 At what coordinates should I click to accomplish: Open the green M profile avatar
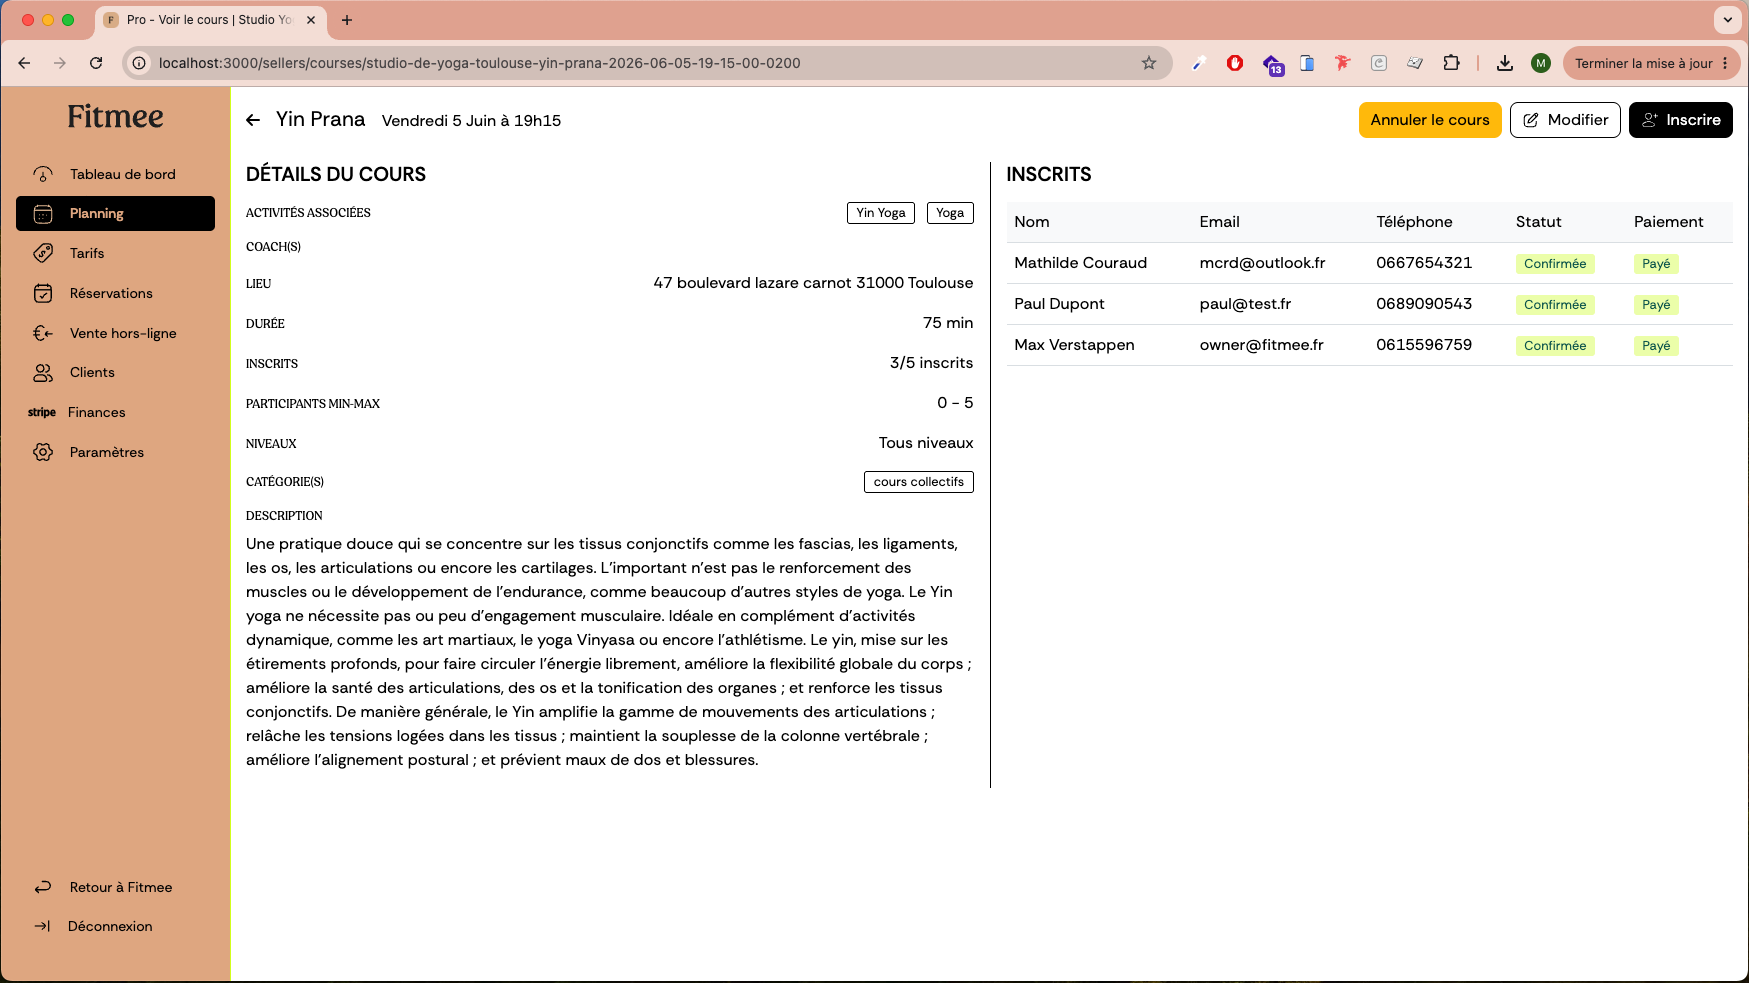[1541, 63]
